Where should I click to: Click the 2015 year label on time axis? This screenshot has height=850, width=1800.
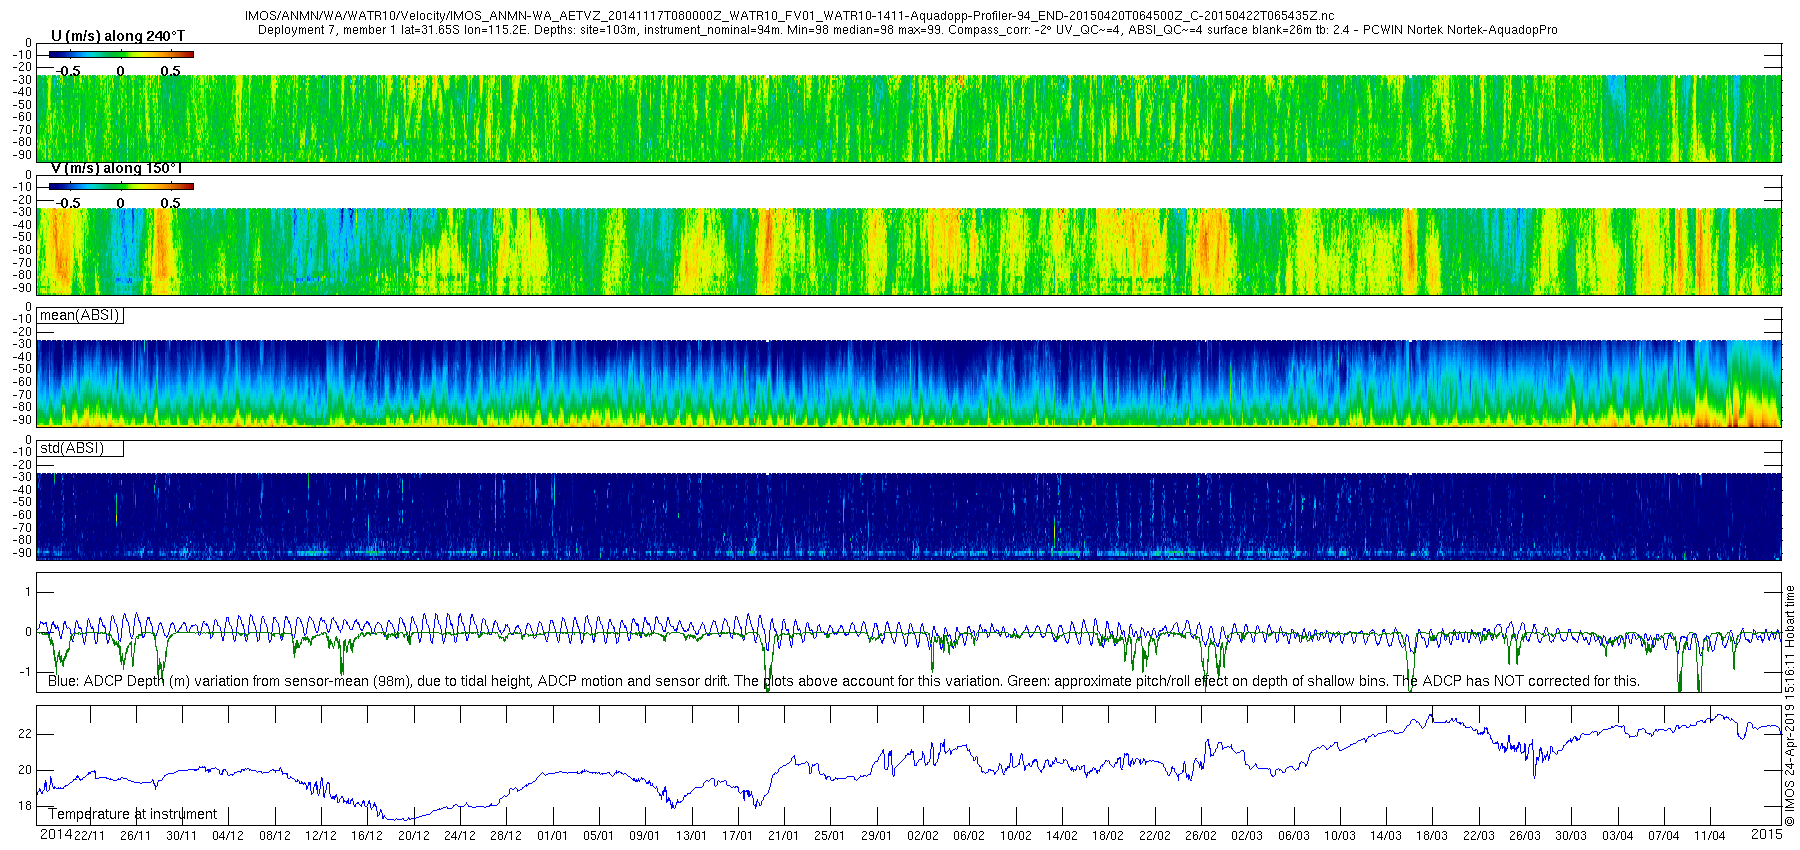[x=1766, y=834]
